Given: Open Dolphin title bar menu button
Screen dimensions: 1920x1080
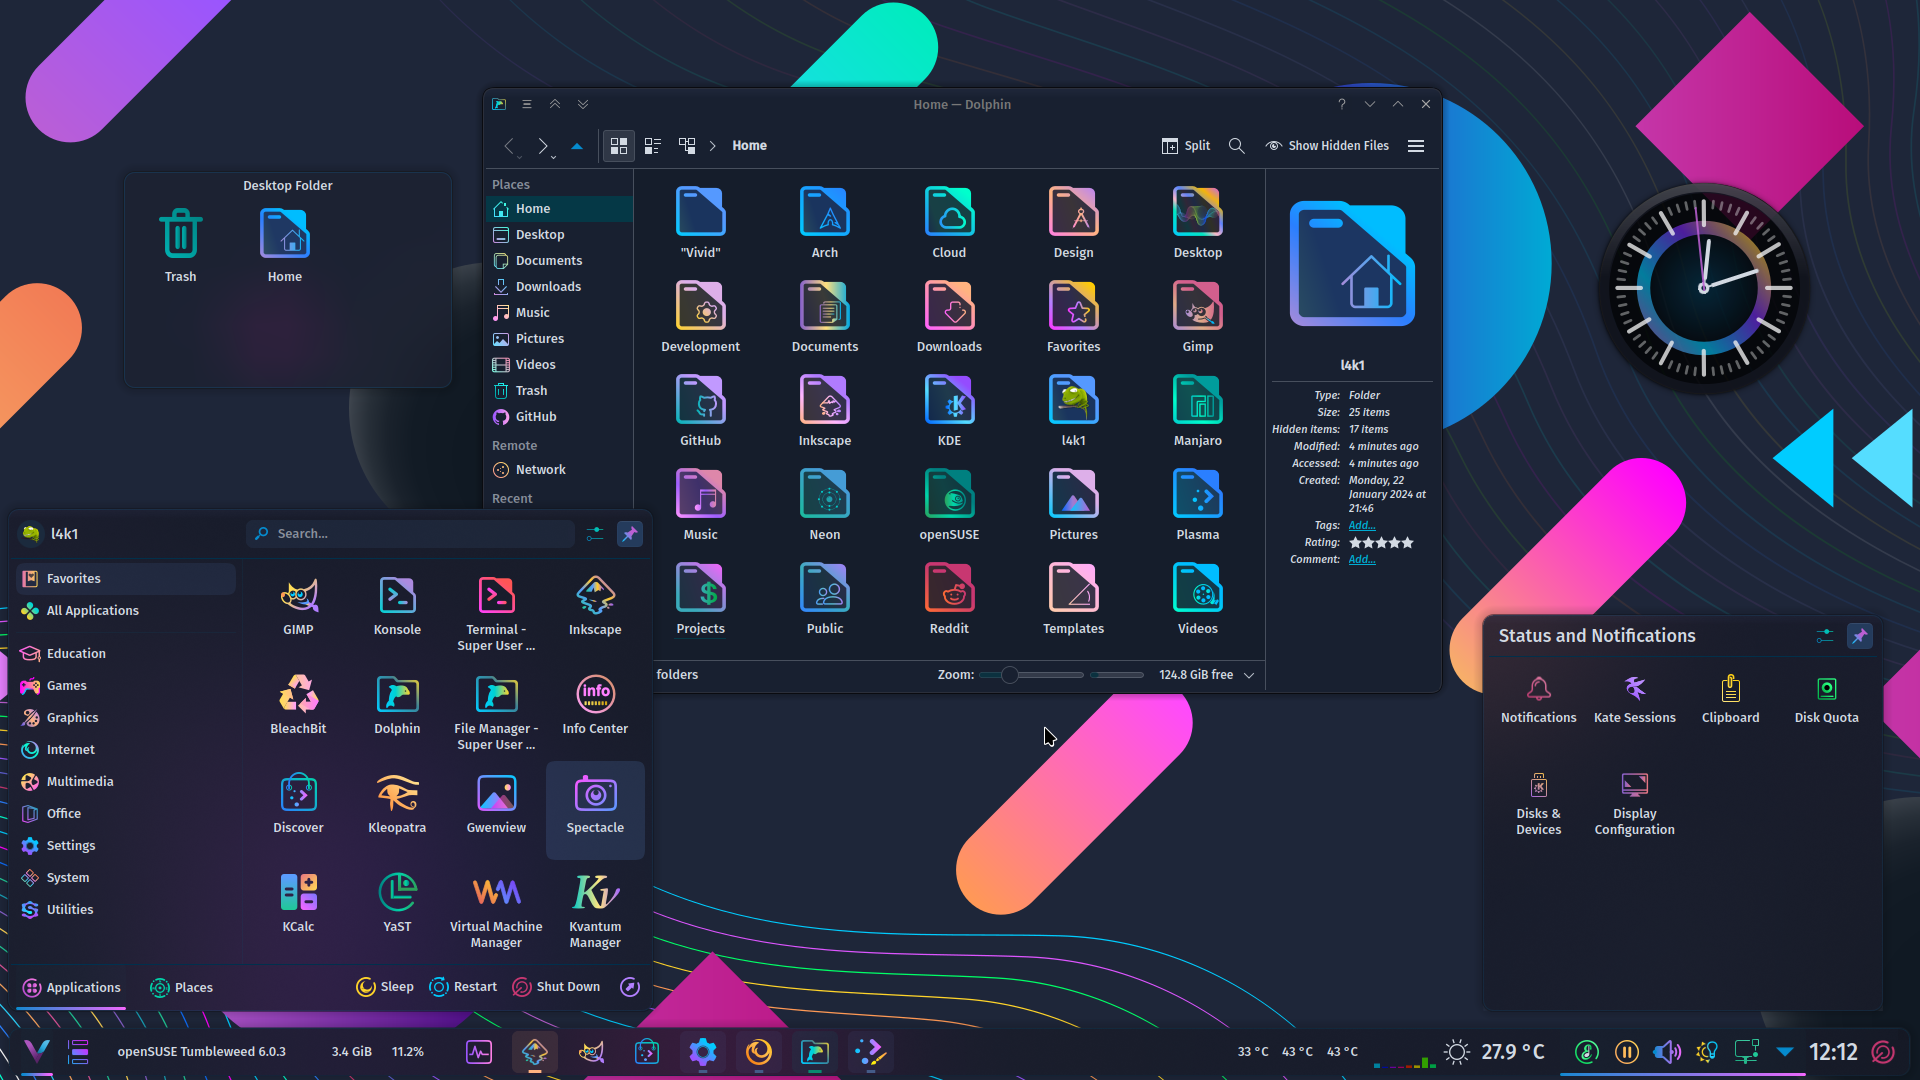Looking at the screenshot, I should pos(527,104).
